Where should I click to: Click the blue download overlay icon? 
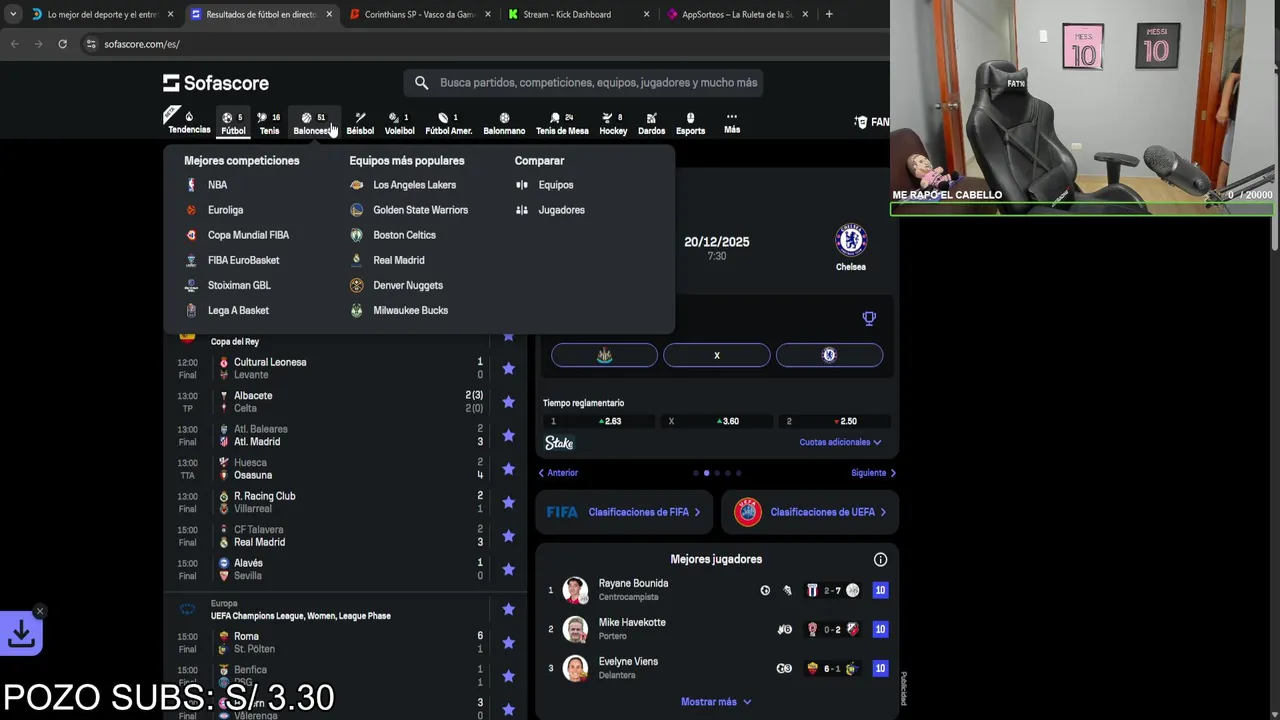[21, 633]
